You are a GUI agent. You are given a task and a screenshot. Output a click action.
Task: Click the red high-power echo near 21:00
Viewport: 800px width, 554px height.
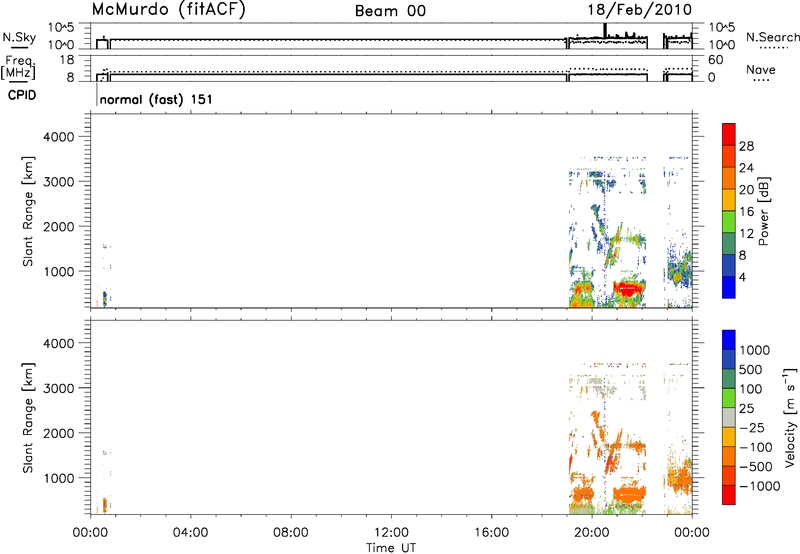[x=628, y=289]
